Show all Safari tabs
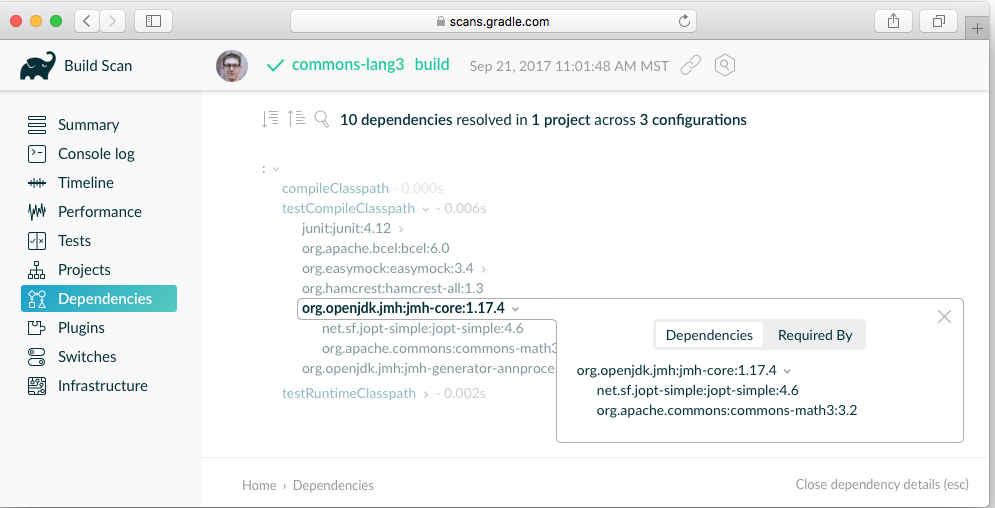The image size is (995, 508). click(x=939, y=21)
